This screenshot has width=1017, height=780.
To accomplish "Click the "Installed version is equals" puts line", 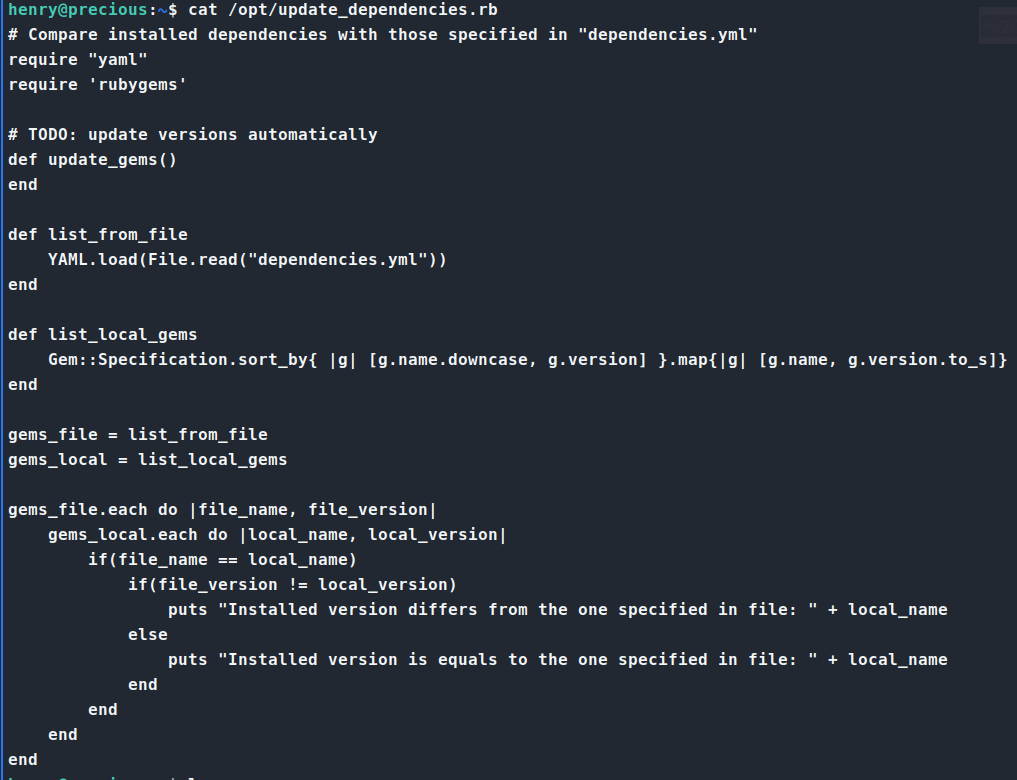I will tap(557, 660).
